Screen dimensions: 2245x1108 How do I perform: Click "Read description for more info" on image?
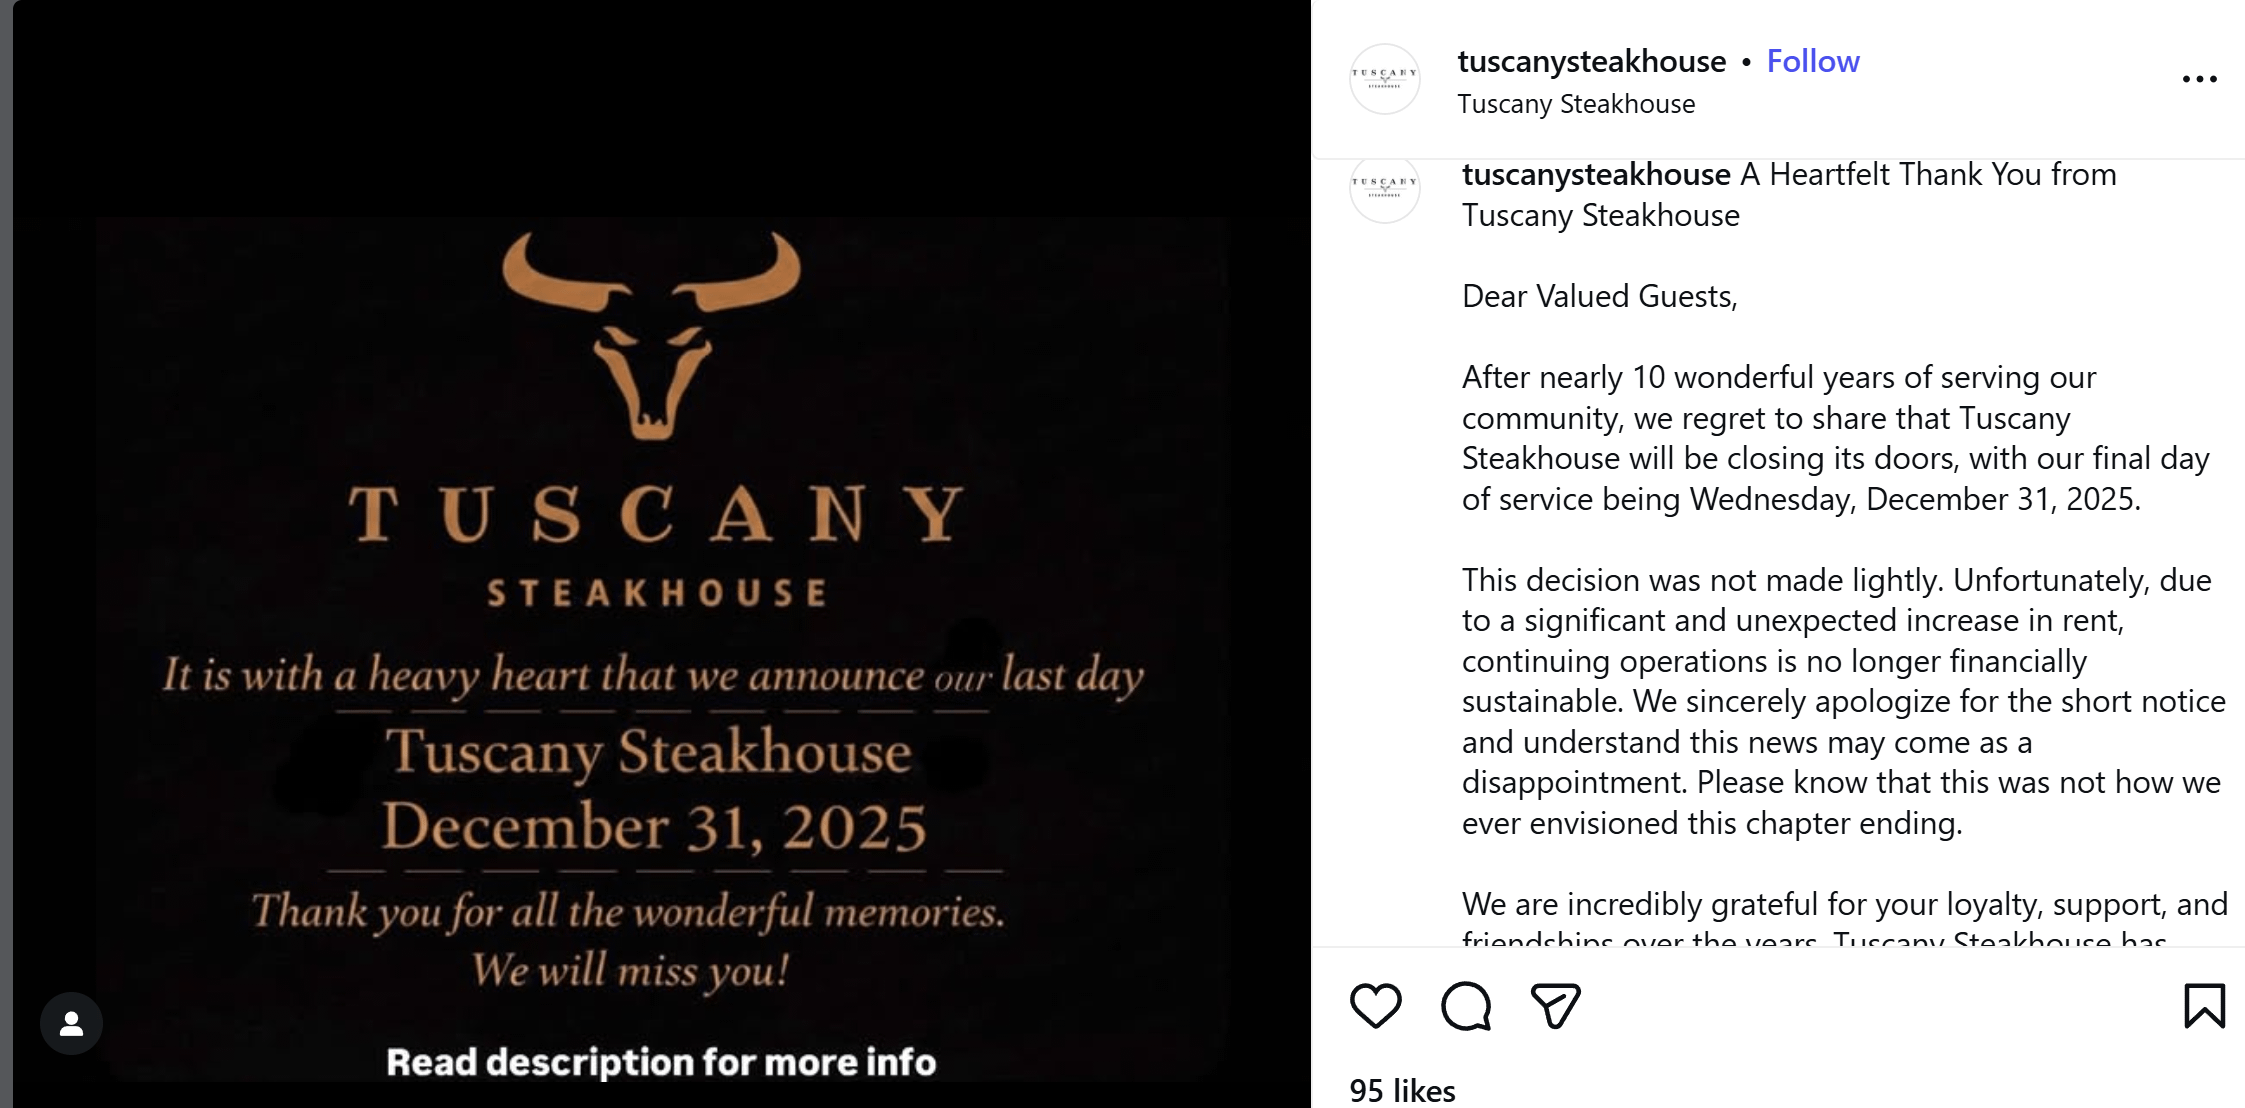click(661, 1062)
